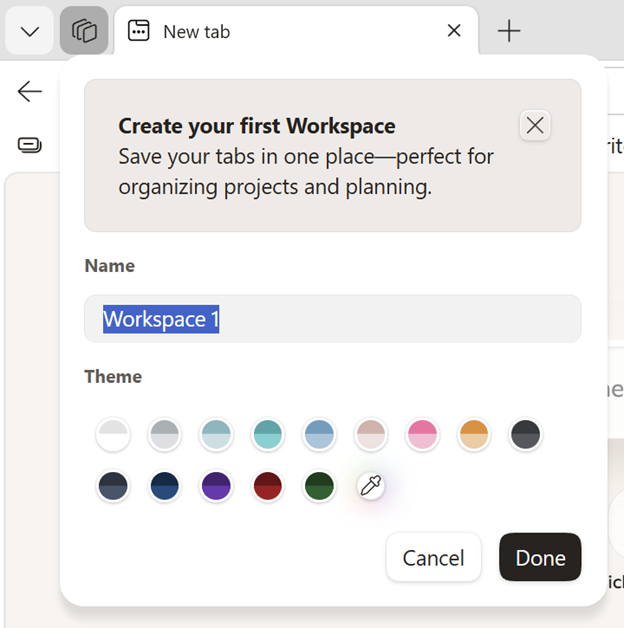This screenshot has width=624, height=628.
Task: Choose the dusty rose theme swatch
Action: click(371, 435)
